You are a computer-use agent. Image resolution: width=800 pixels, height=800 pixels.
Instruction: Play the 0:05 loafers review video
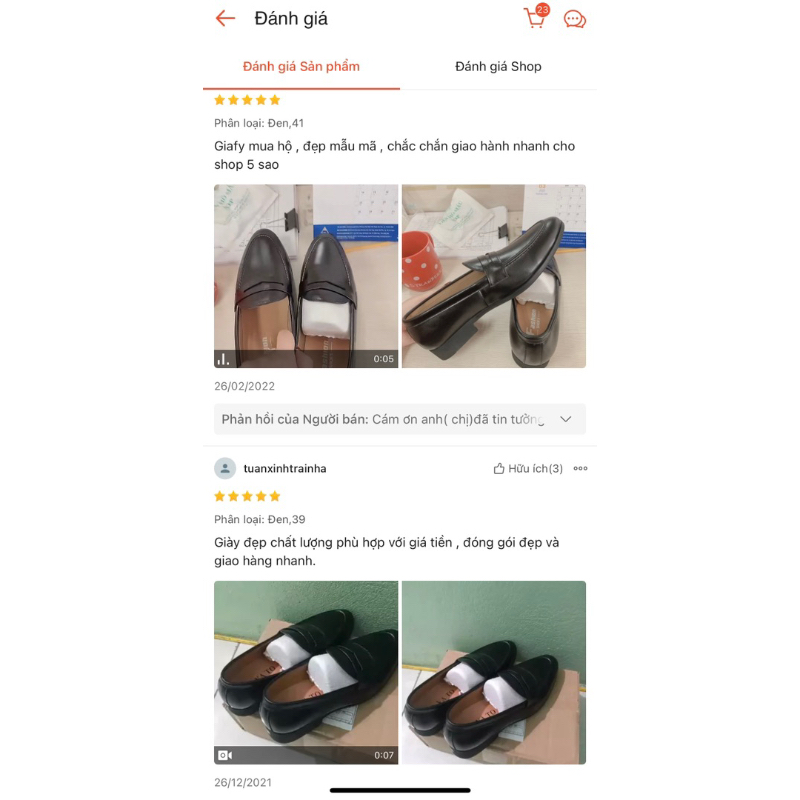pos(306,276)
